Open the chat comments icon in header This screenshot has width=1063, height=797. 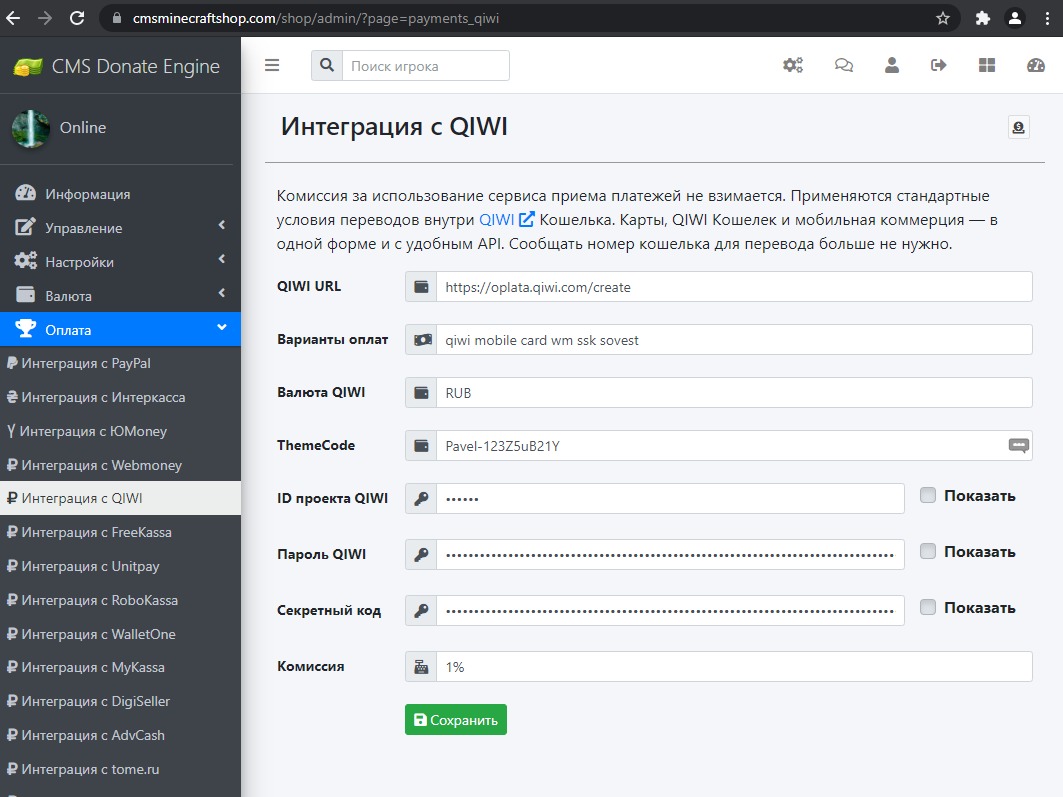pyautogui.click(x=843, y=65)
